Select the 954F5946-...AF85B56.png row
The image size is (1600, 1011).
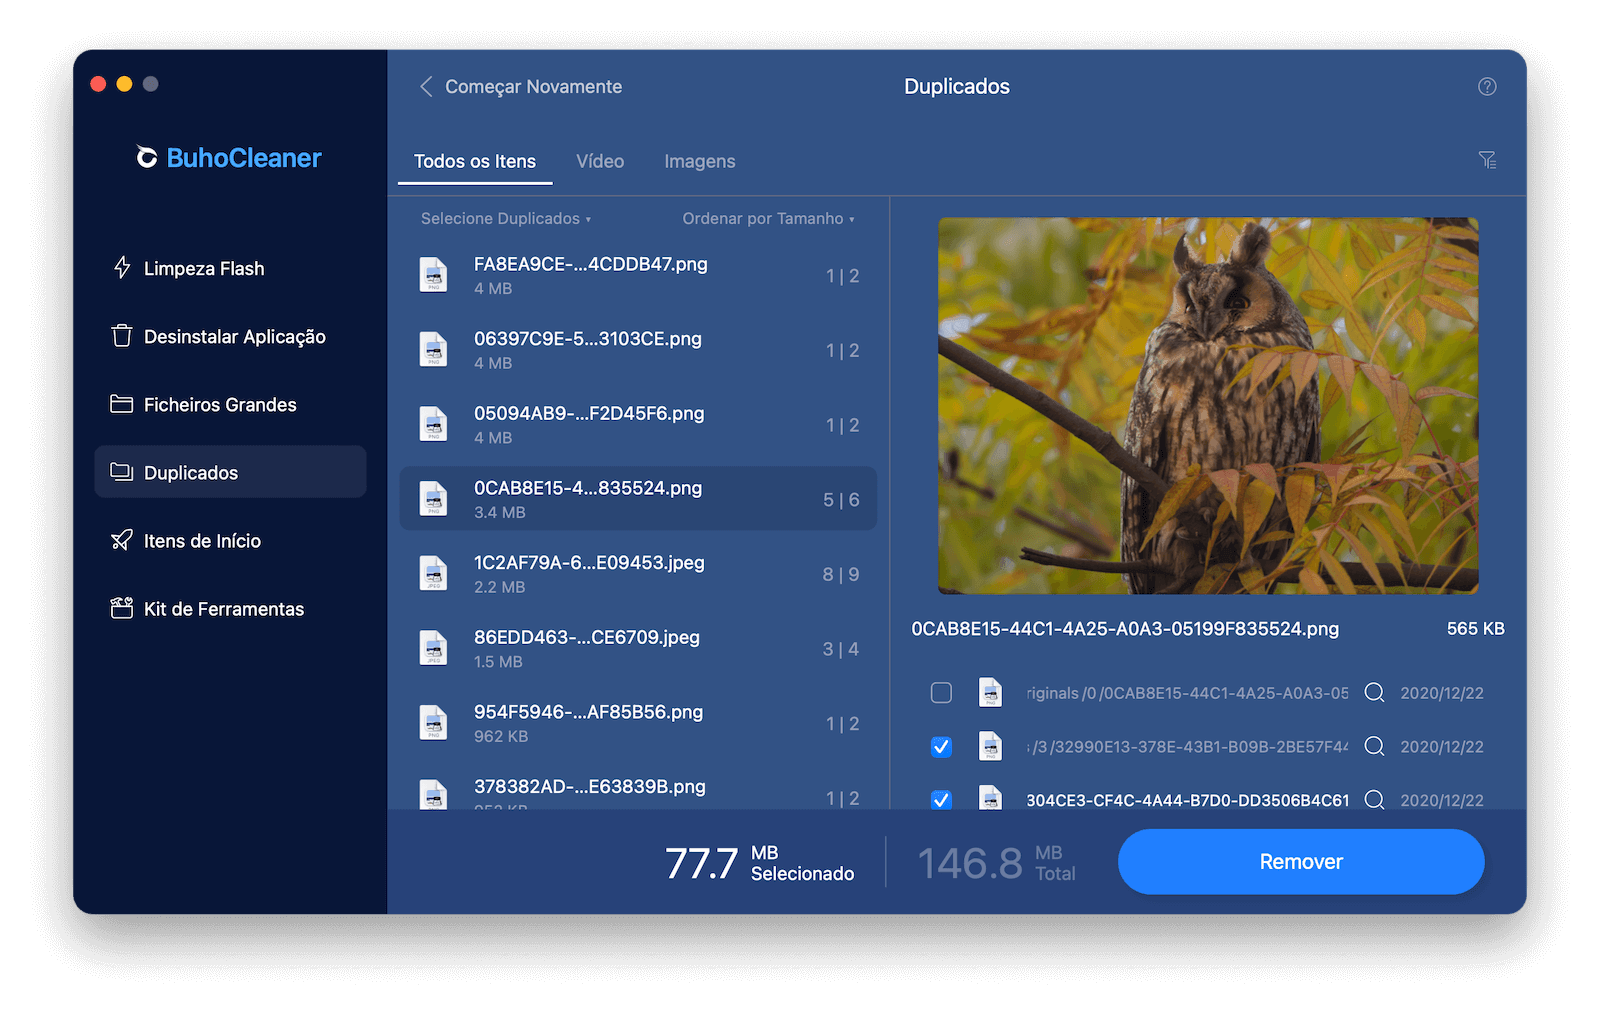pyautogui.click(x=638, y=723)
